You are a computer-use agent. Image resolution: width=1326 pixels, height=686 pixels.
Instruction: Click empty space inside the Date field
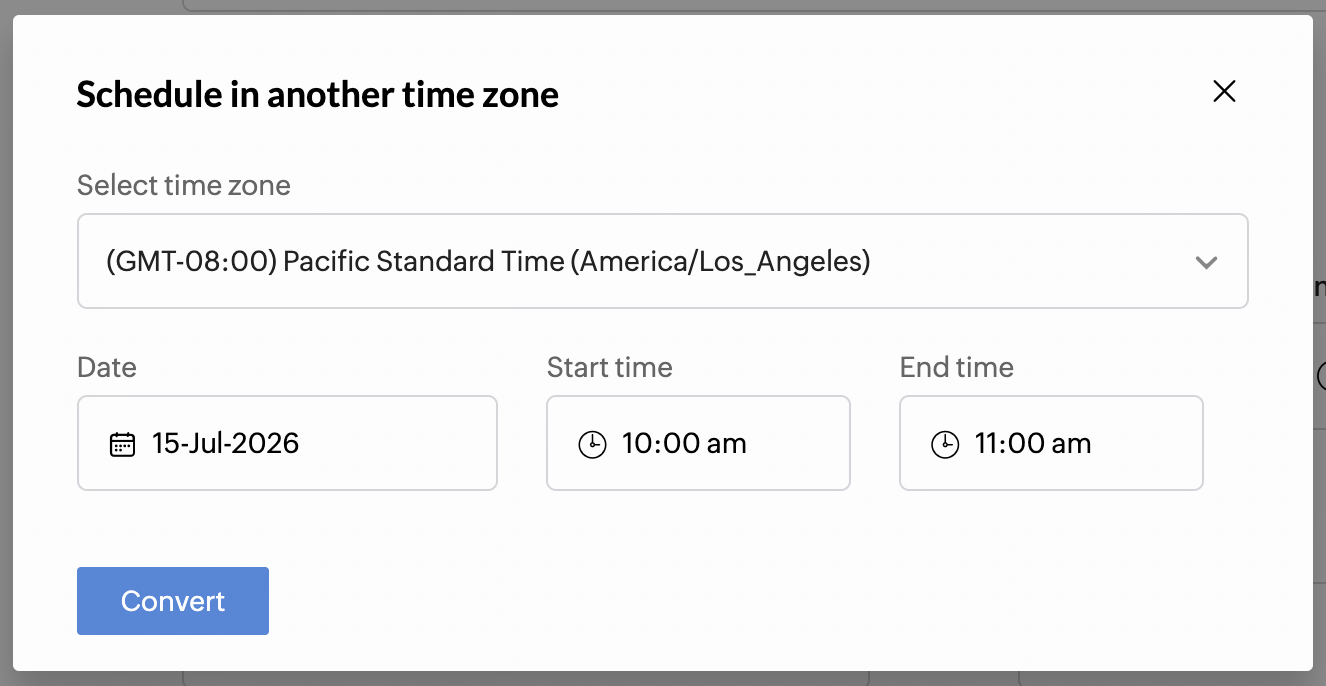[400, 443]
